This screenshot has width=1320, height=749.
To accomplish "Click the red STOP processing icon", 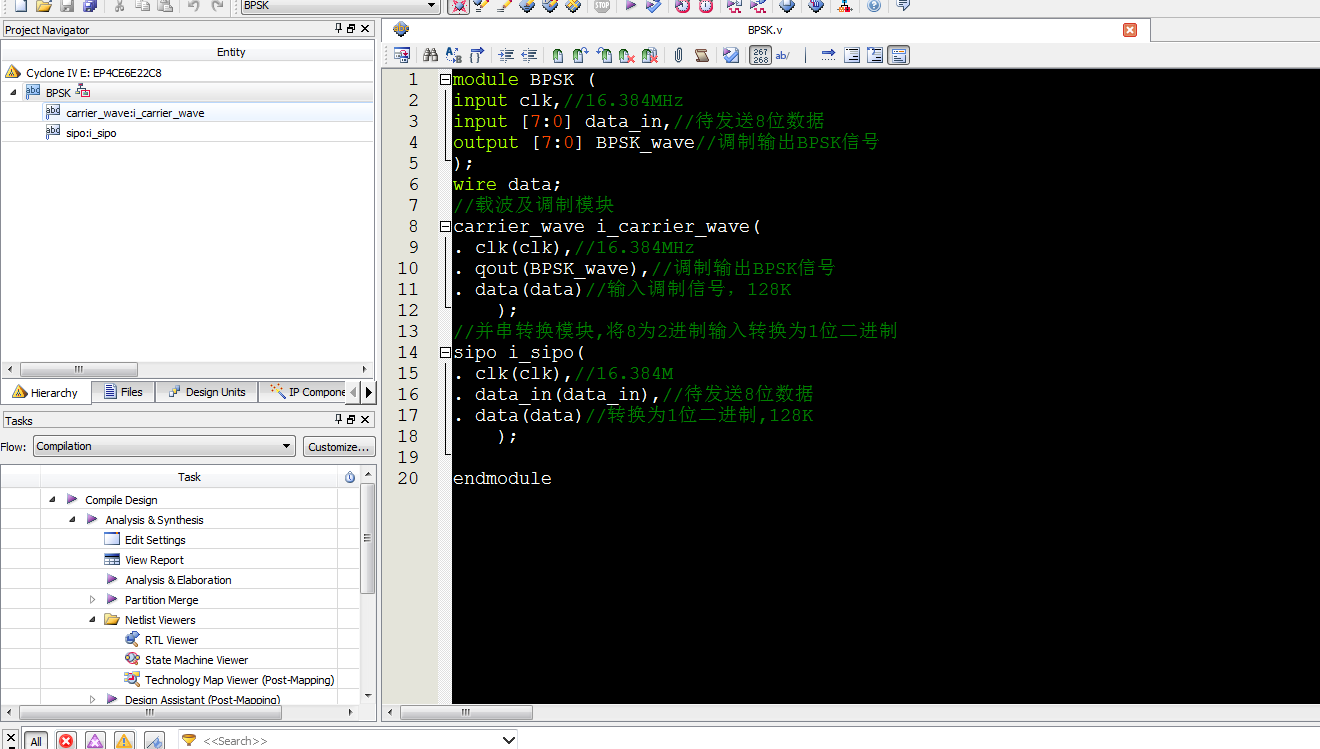I will click(602, 6).
